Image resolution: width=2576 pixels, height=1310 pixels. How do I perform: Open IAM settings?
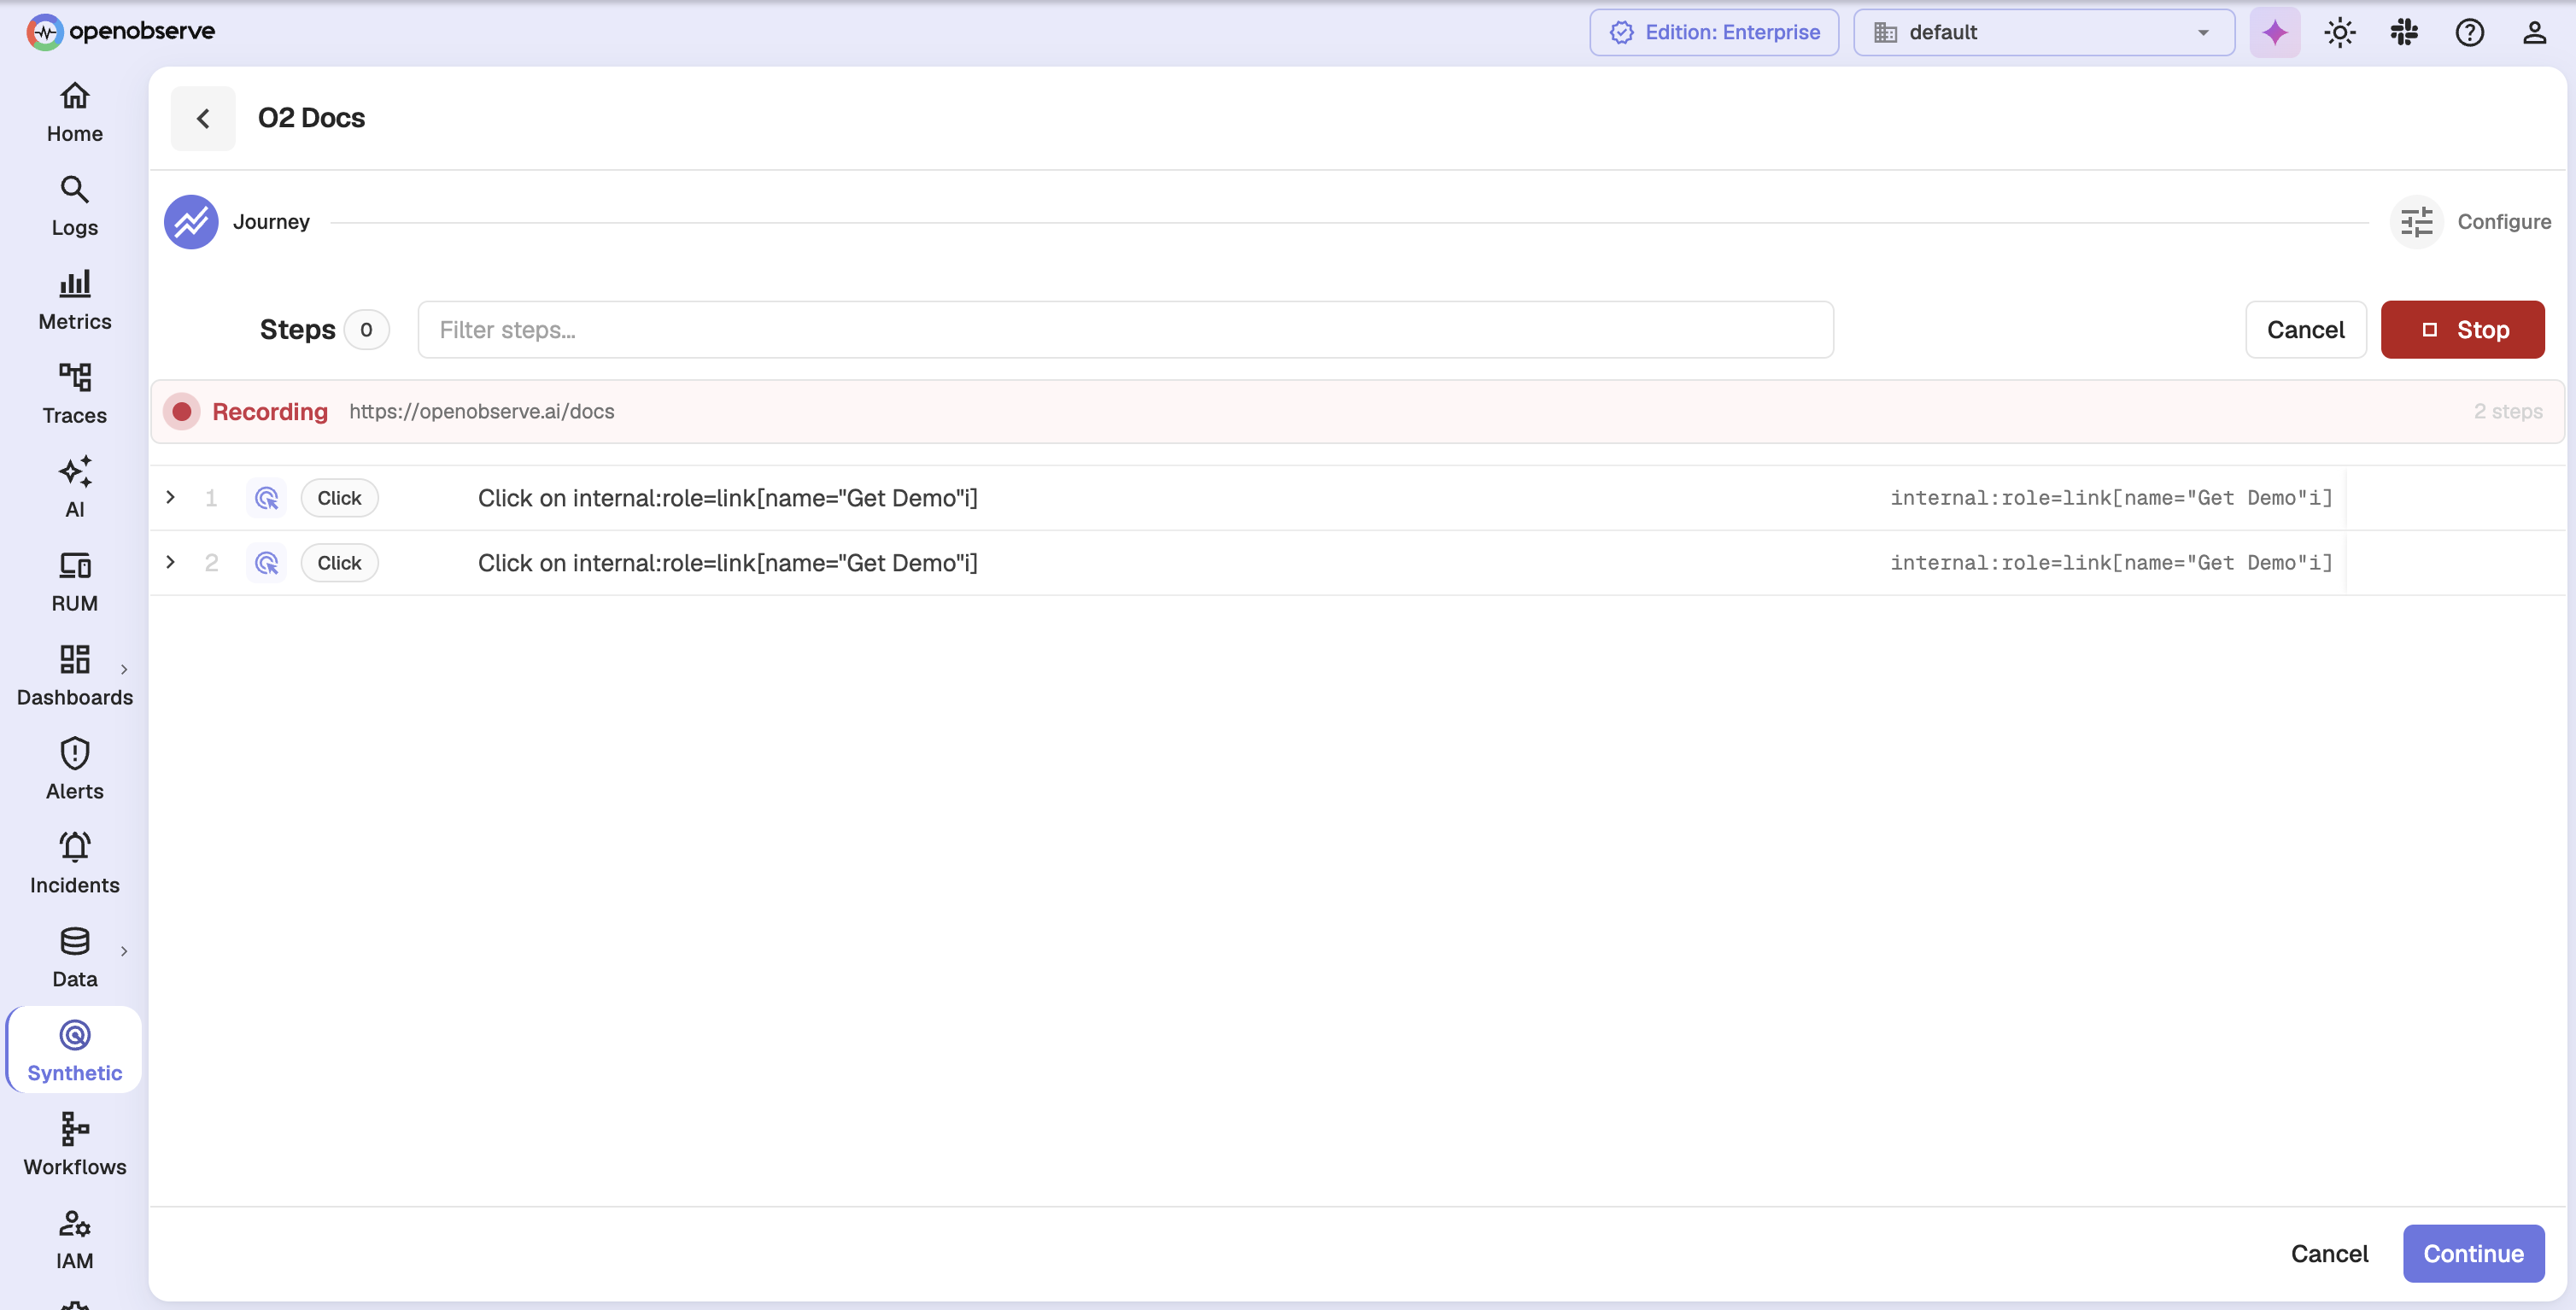point(74,1241)
